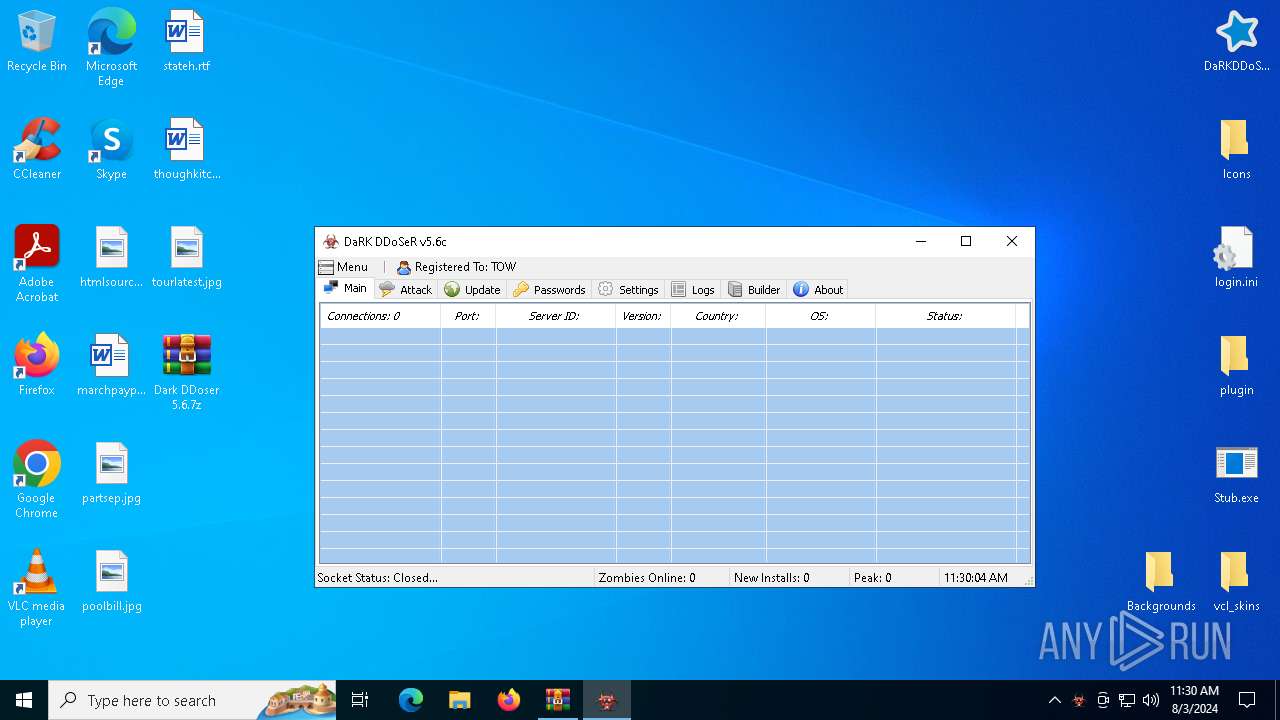
Task: Open Firefox from the taskbar
Action: [509, 700]
